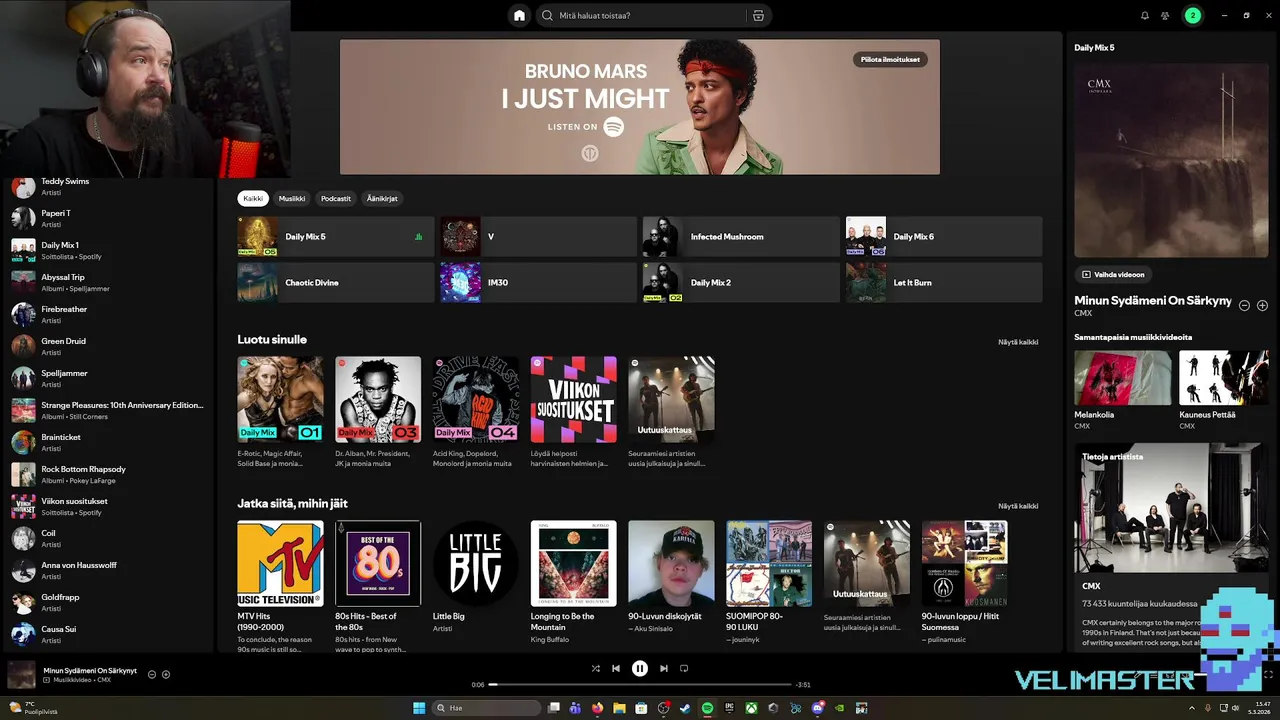Toggle repeat in the playback bar
1280x720 pixels.
click(684, 668)
